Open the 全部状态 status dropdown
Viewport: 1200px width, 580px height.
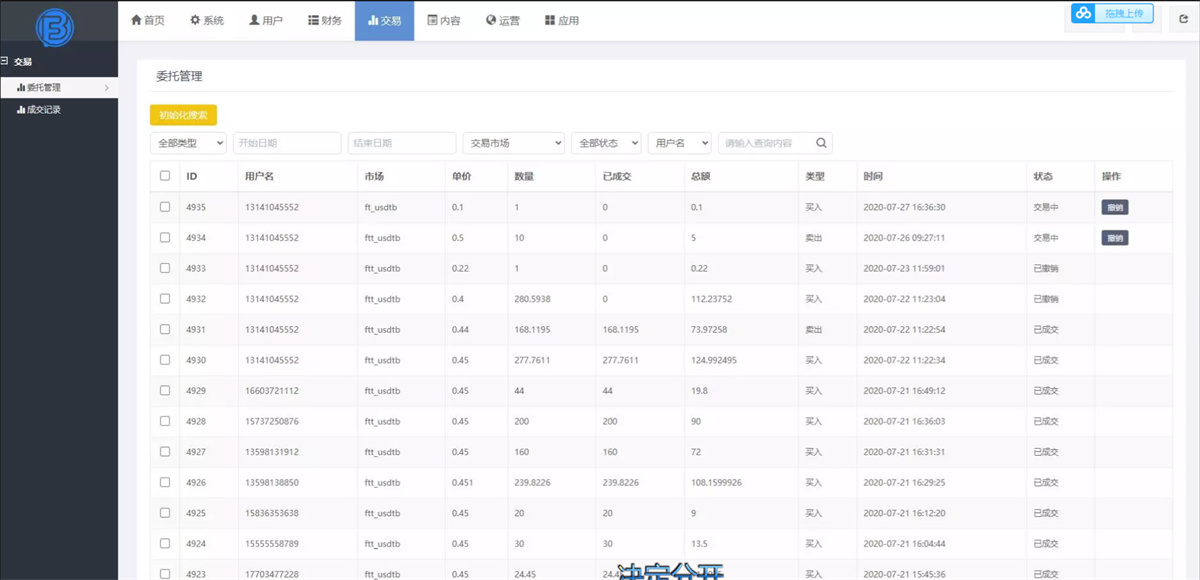[606, 142]
